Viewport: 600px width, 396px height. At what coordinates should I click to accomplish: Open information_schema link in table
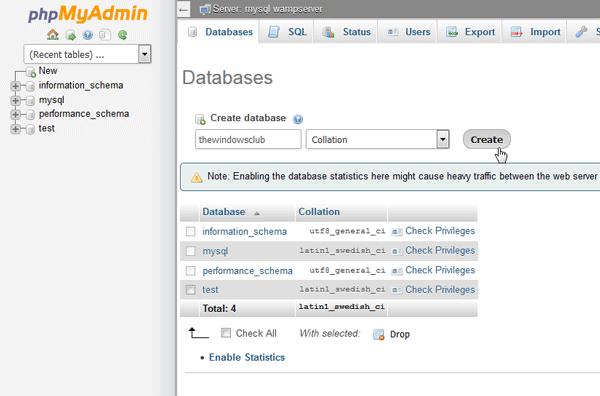click(245, 231)
